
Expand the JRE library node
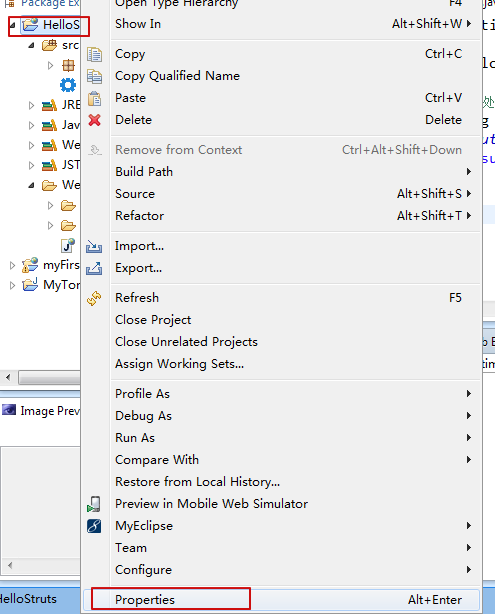31,105
